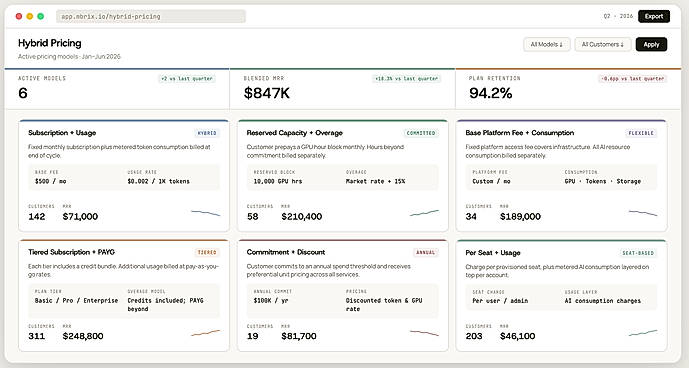This screenshot has height=368, width=689.
Task: Click the $500 / mo base fee
Action: point(51,181)
